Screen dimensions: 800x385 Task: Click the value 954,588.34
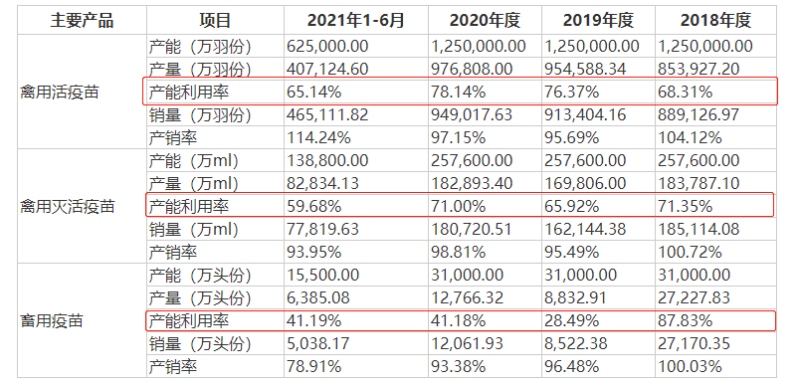585,69
